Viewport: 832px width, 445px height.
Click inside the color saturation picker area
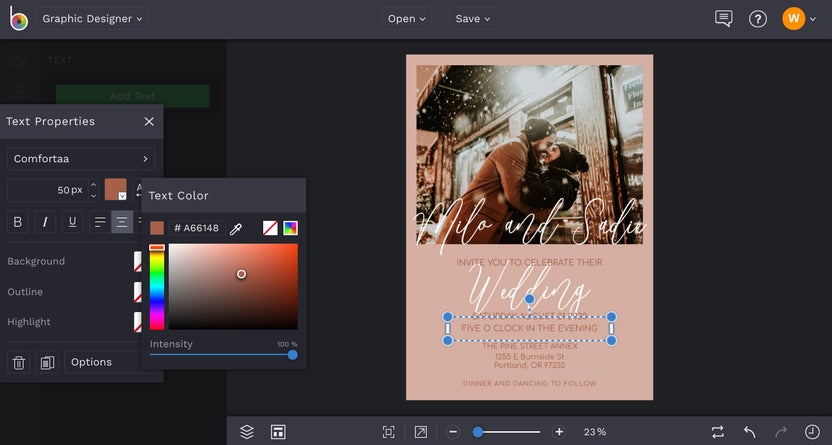233,287
